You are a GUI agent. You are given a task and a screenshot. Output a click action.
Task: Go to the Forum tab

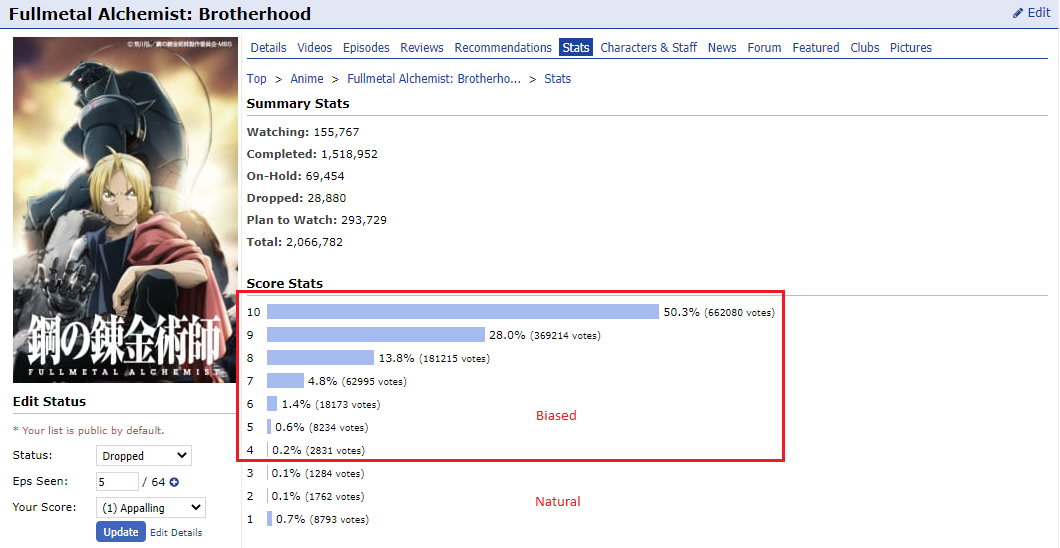click(x=765, y=47)
